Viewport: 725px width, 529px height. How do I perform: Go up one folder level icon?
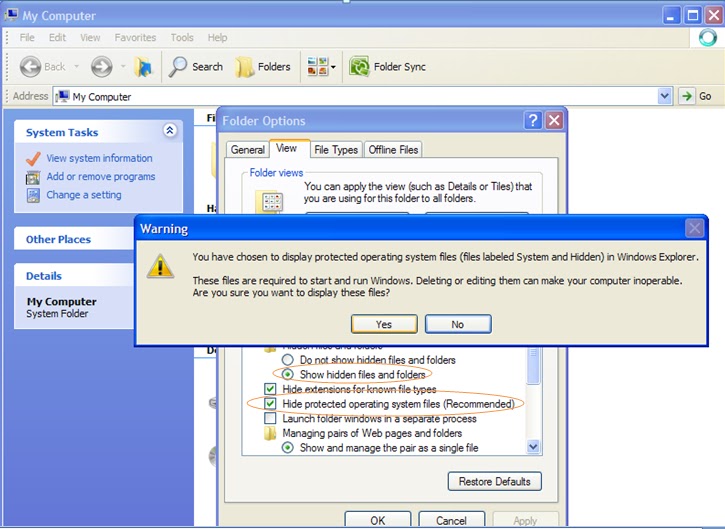(x=143, y=67)
